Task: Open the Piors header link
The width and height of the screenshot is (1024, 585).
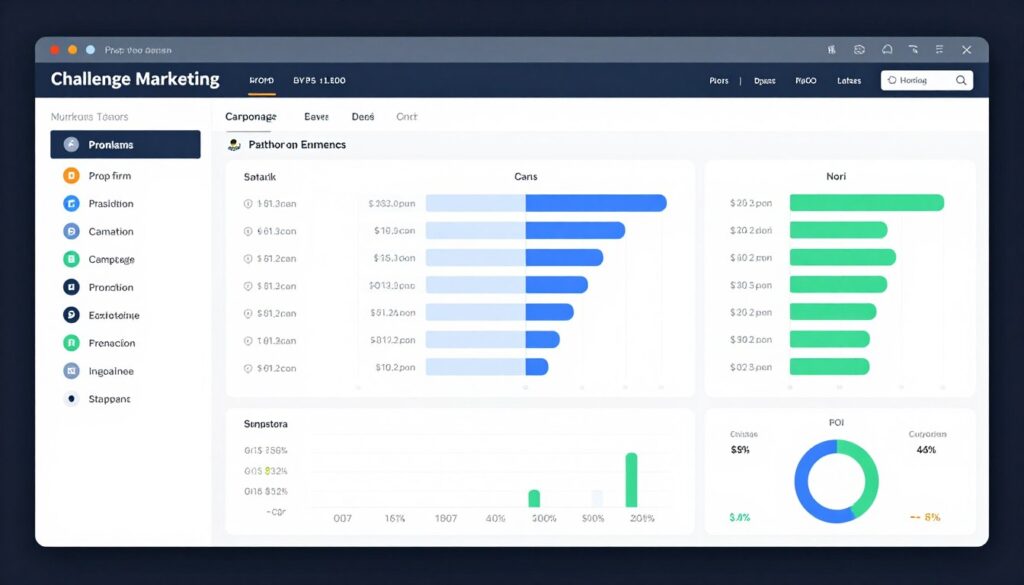Action: click(x=719, y=81)
